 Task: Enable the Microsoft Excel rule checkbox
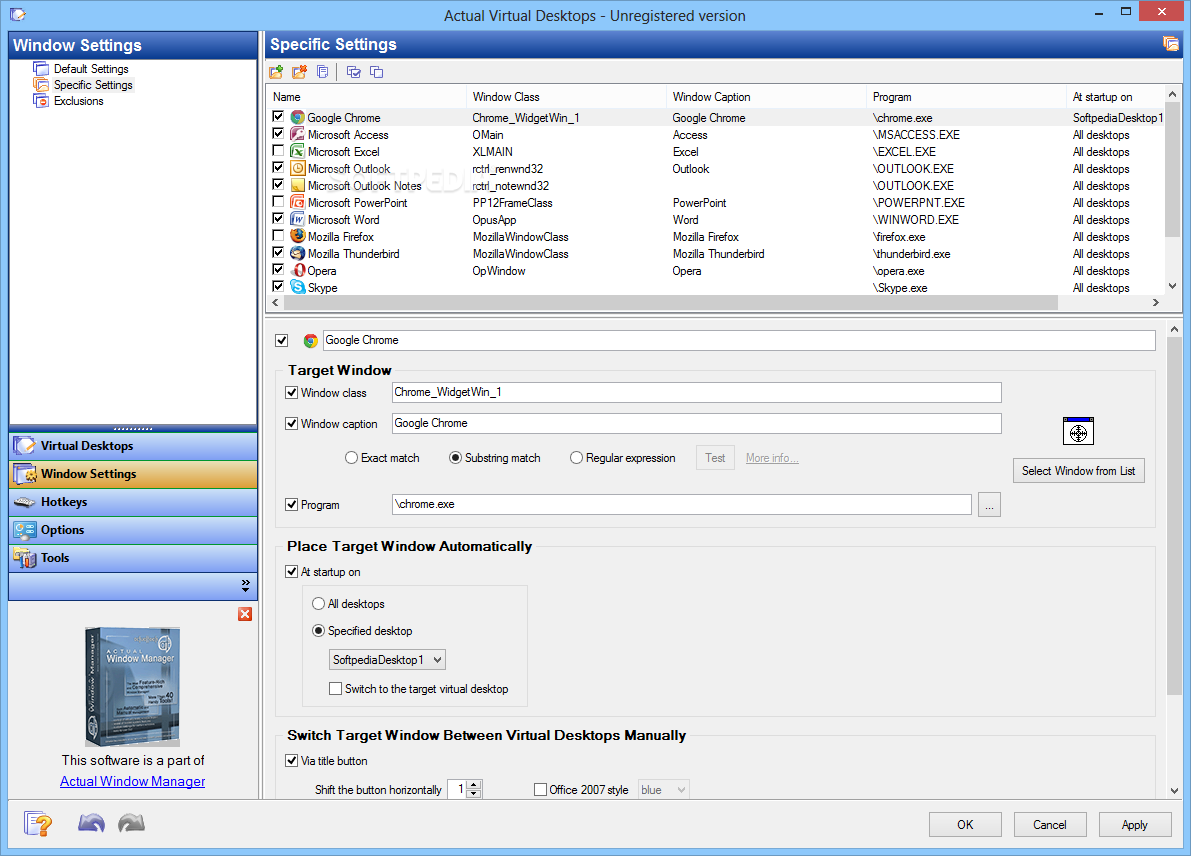click(278, 150)
